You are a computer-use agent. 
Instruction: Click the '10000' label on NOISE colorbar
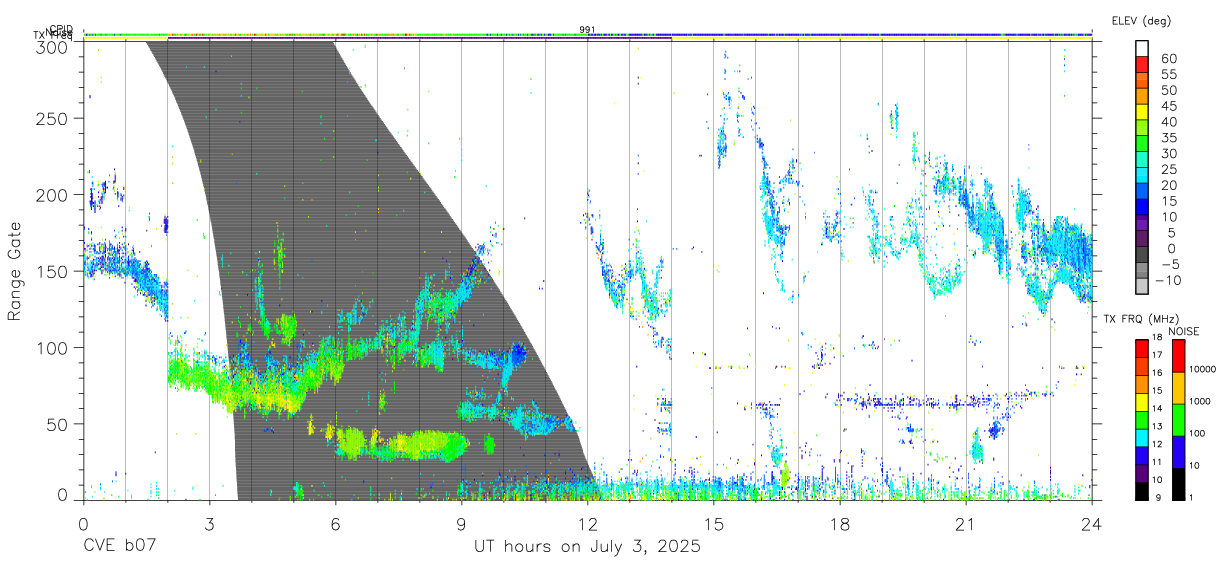[1202, 370]
